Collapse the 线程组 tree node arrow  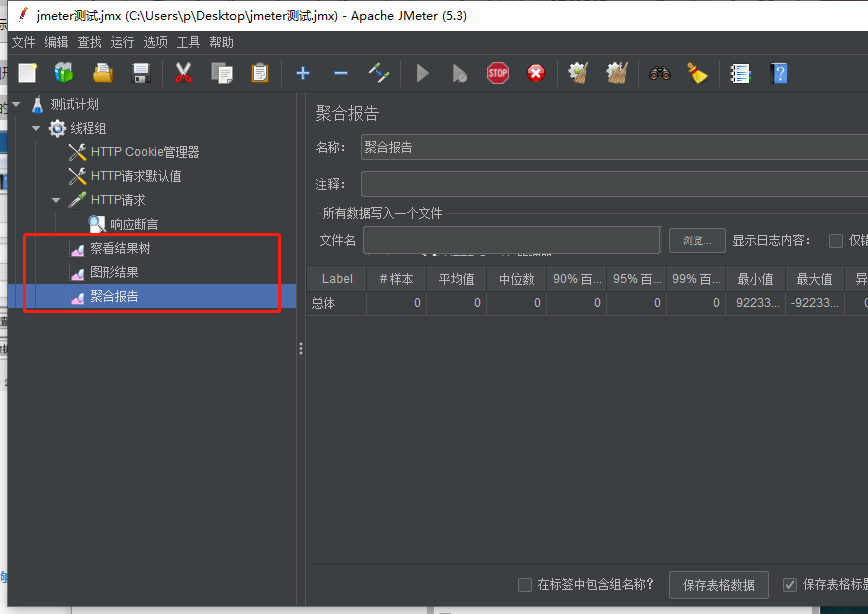[36, 128]
